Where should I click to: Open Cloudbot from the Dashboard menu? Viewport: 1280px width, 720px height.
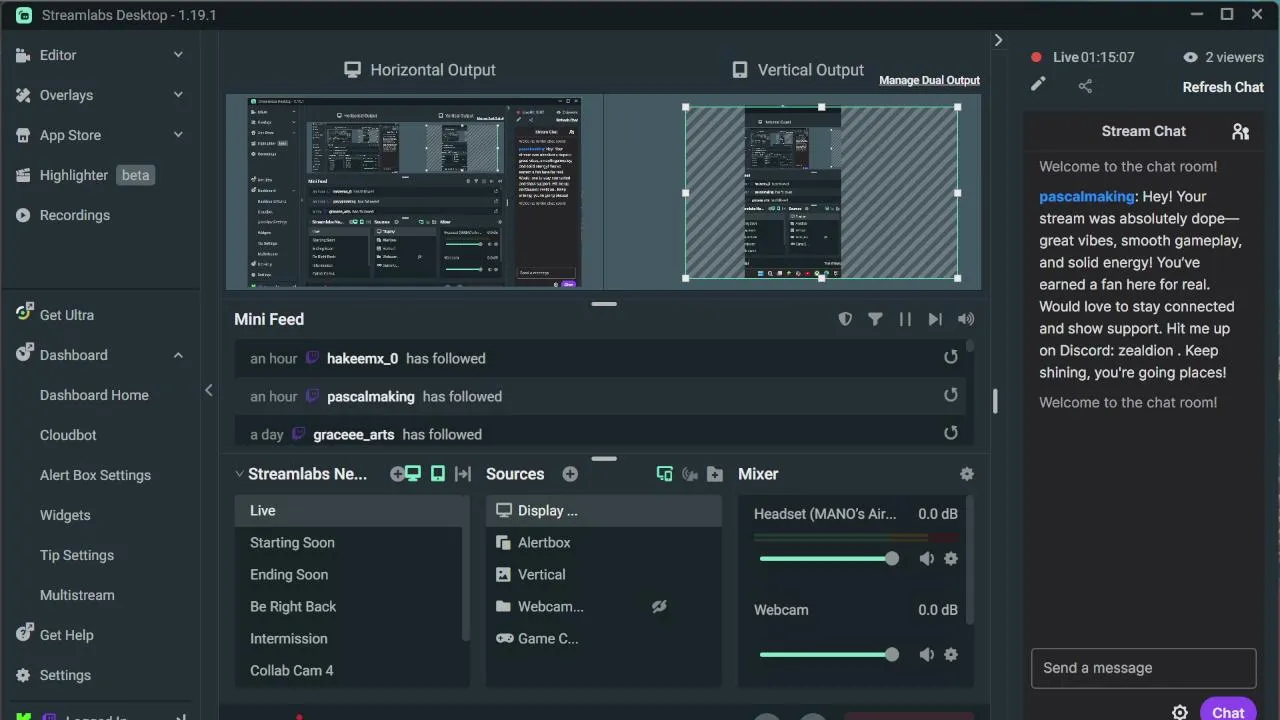click(x=68, y=435)
